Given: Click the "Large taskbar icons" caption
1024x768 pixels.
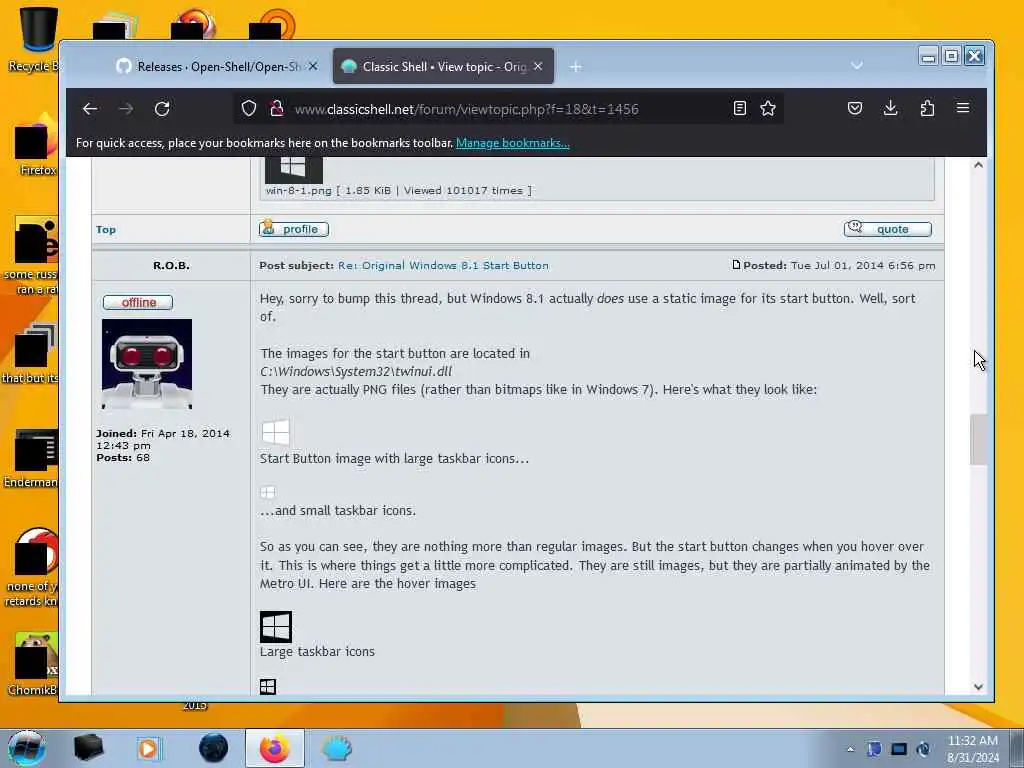Looking at the screenshot, I should pyautogui.click(x=317, y=652).
